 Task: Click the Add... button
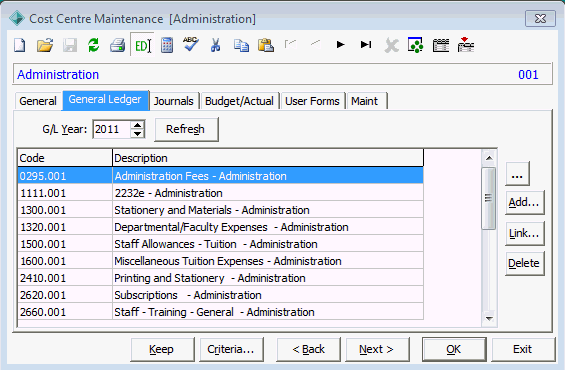[524, 203]
